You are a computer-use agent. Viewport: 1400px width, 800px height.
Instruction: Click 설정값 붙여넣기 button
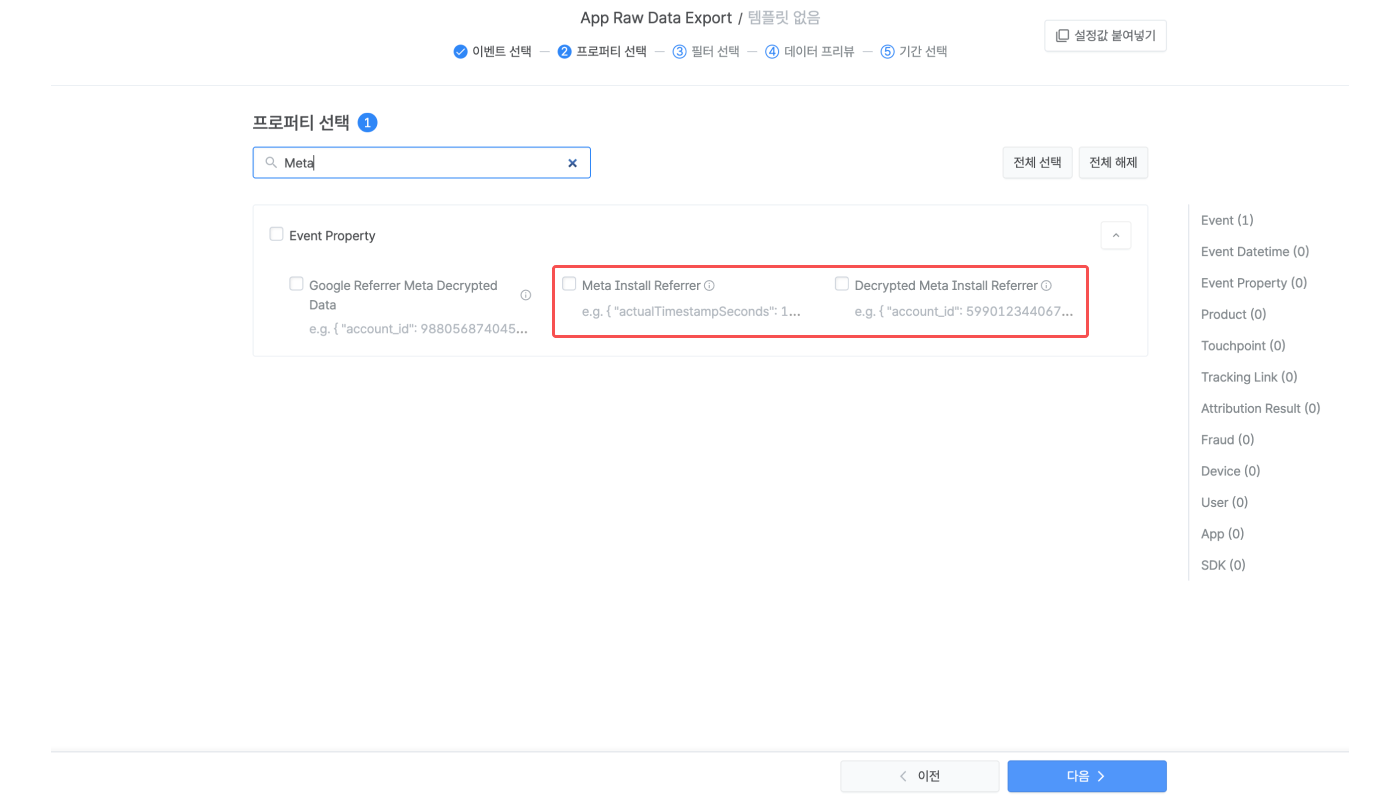pos(1105,36)
